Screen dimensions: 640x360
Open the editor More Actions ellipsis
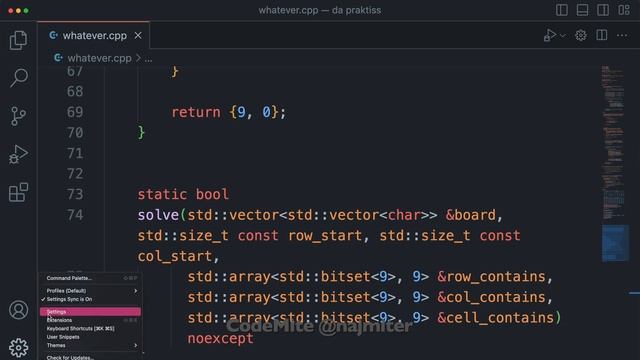click(x=622, y=36)
